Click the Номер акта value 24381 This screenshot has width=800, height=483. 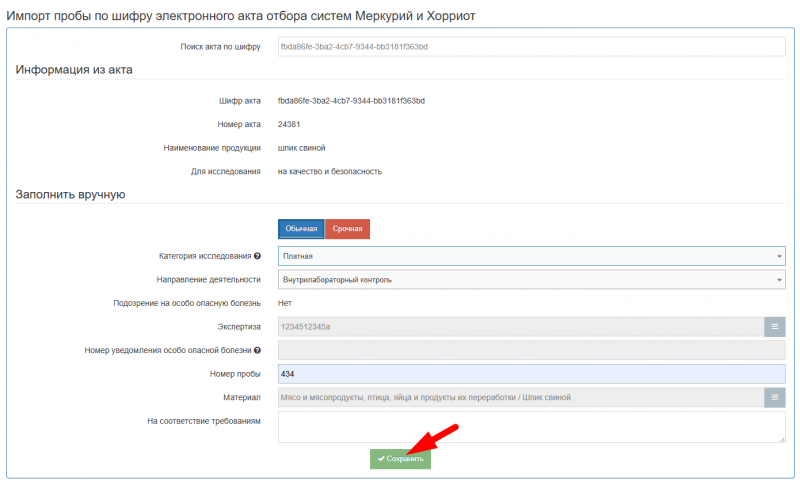[x=289, y=124]
